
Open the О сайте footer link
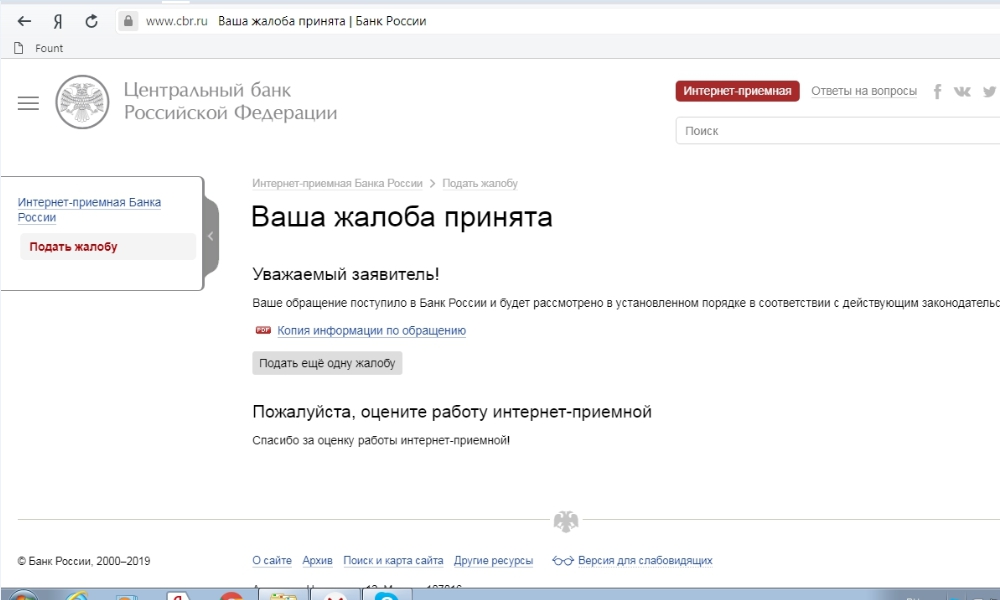(272, 560)
